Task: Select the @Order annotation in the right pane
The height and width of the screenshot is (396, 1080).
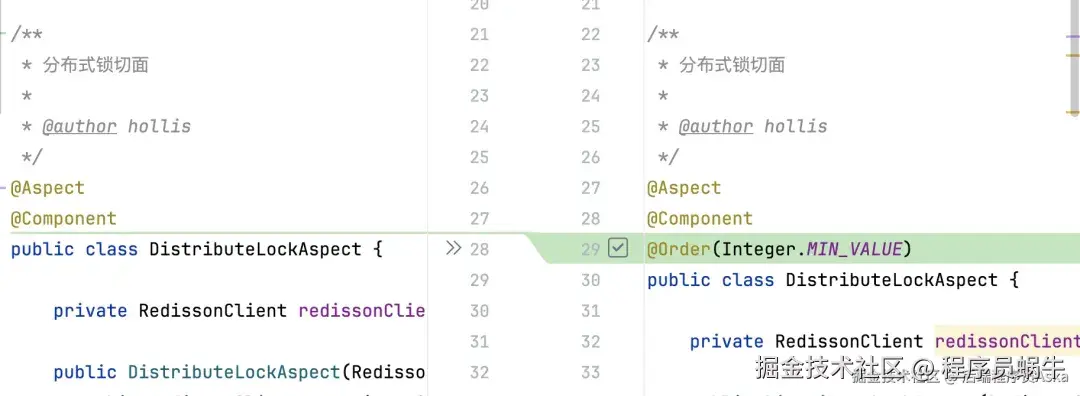Action: tap(678, 249)
